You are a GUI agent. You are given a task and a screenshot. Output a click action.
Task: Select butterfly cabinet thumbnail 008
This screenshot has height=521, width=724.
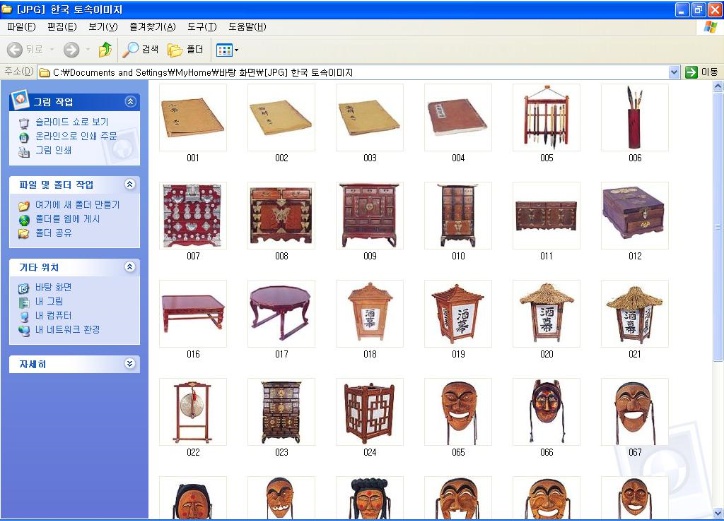281,216
